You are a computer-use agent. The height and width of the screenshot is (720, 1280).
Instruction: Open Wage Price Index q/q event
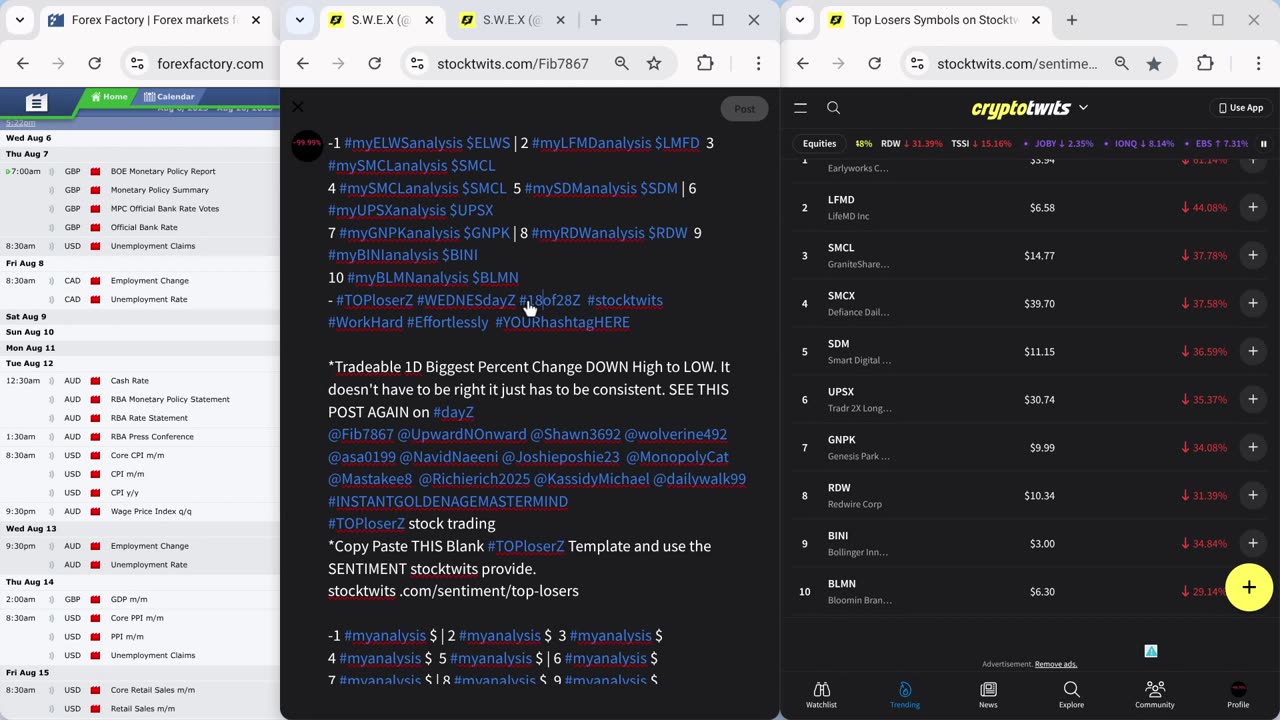[151, 511]
